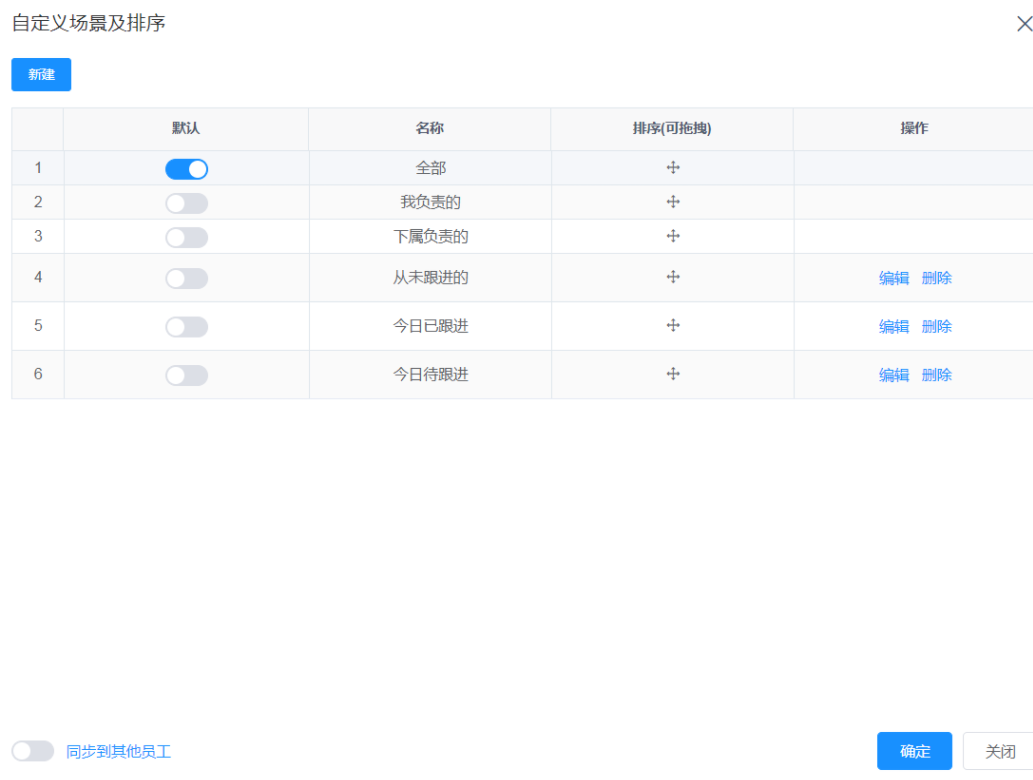Turn on the 同步到其他员工 switch
The height and width of the screenshot is (780, 1033).
tap(32, 751)
